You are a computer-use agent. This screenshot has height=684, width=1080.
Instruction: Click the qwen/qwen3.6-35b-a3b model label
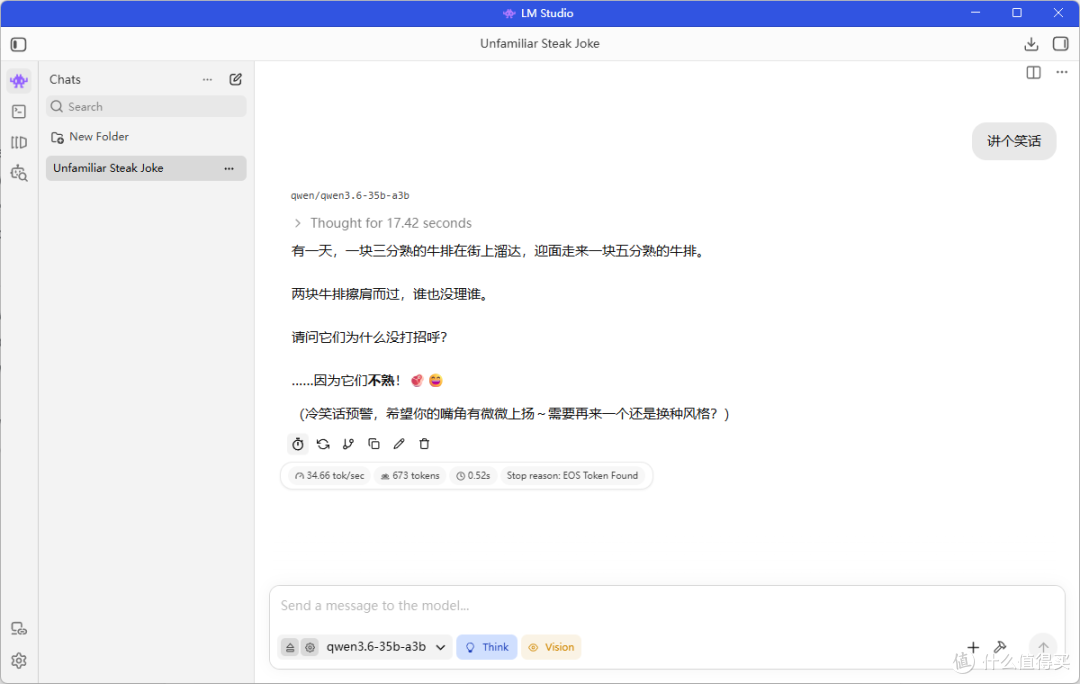pyautogui.click(x=350, y=196)
